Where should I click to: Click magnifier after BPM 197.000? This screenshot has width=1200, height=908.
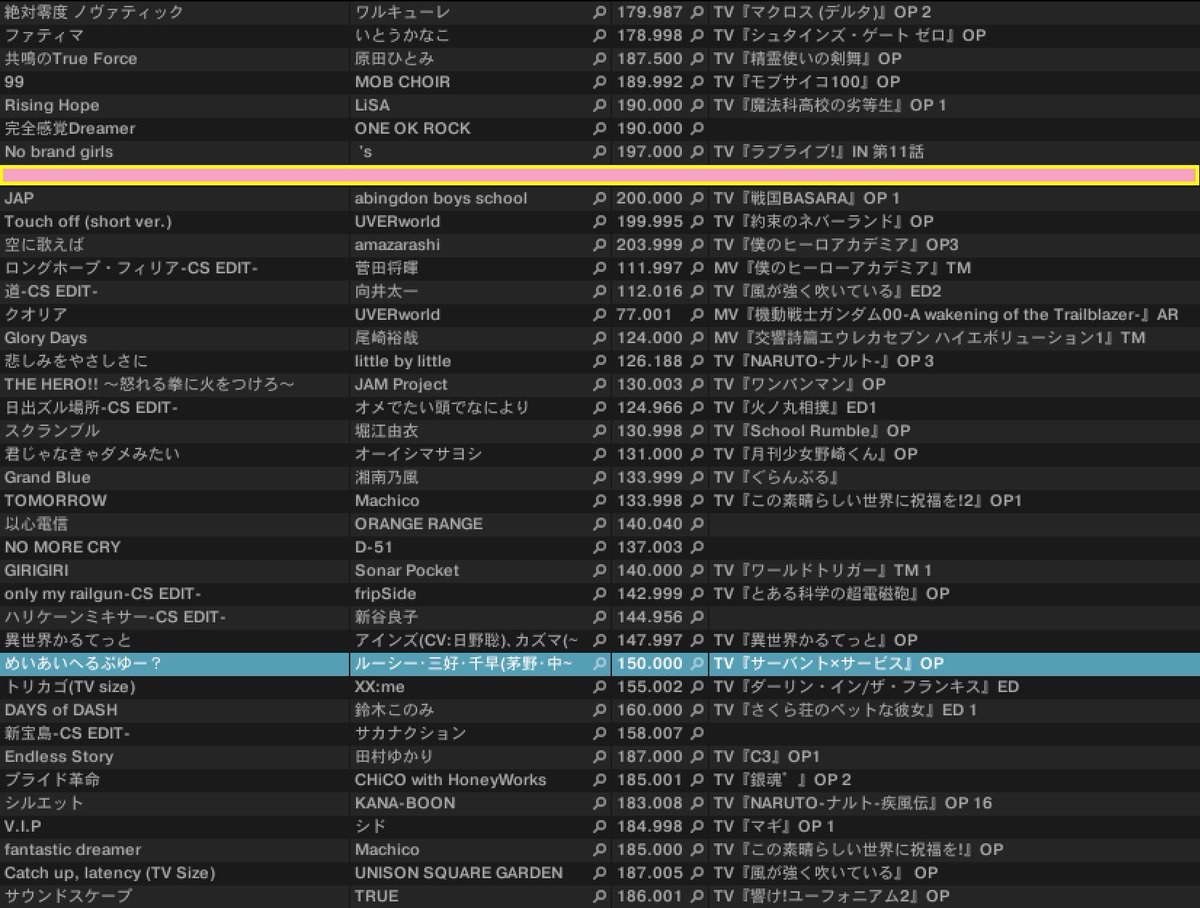[x=698, y=152]
